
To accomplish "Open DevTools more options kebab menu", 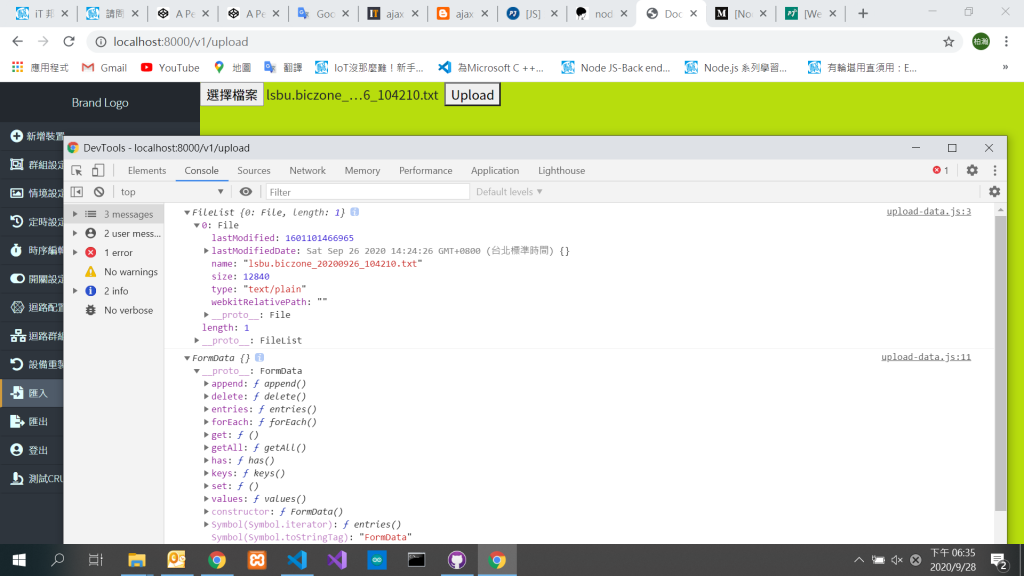I will click(x=995, y=170).
